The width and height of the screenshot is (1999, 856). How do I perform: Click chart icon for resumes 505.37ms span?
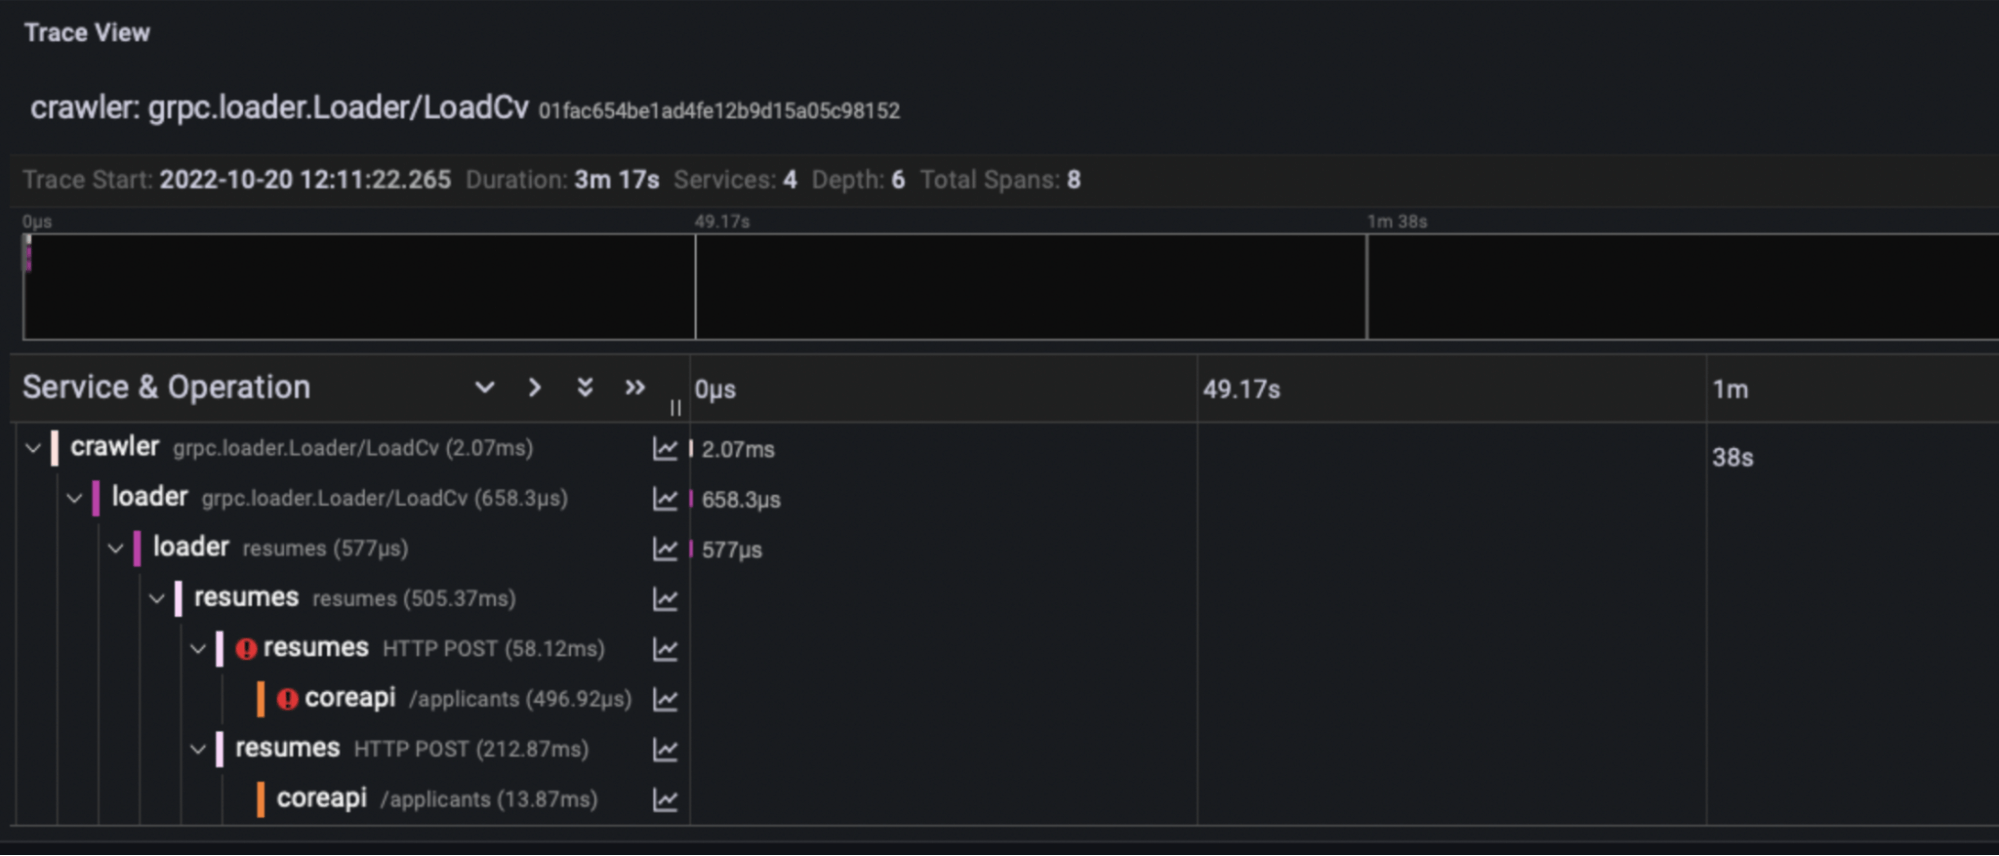tap(665, 599)
